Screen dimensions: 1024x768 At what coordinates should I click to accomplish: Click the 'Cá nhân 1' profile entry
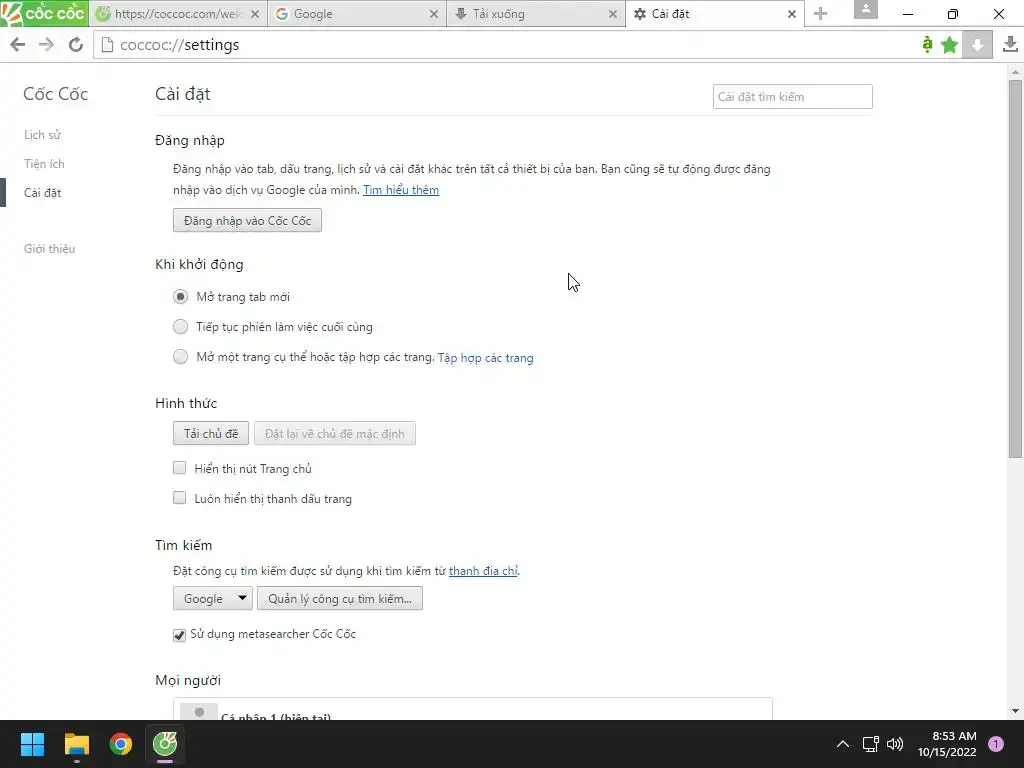pos(473,710)
